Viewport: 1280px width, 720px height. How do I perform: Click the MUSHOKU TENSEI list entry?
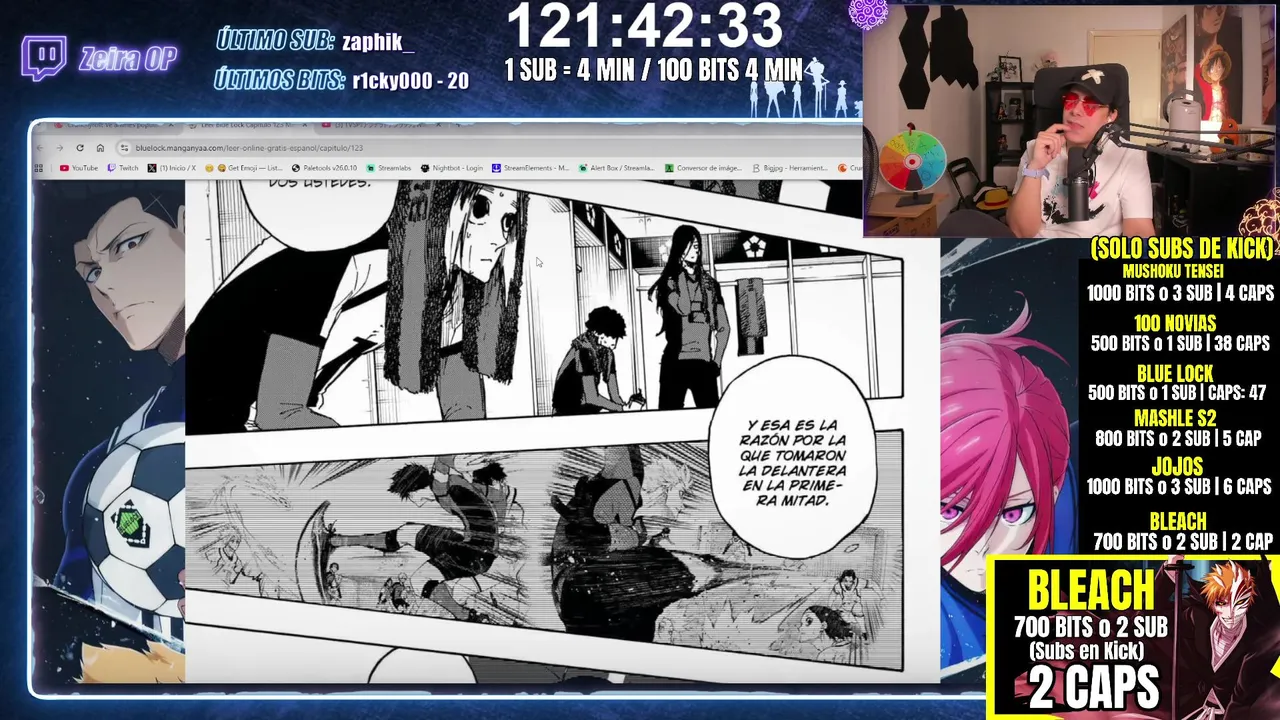pyautogui.click(x=1179, y=283)
